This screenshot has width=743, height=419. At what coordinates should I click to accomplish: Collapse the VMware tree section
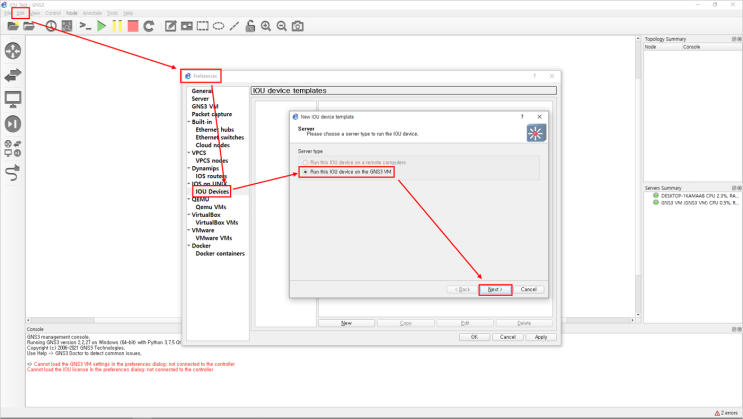[x=189, y=230]
